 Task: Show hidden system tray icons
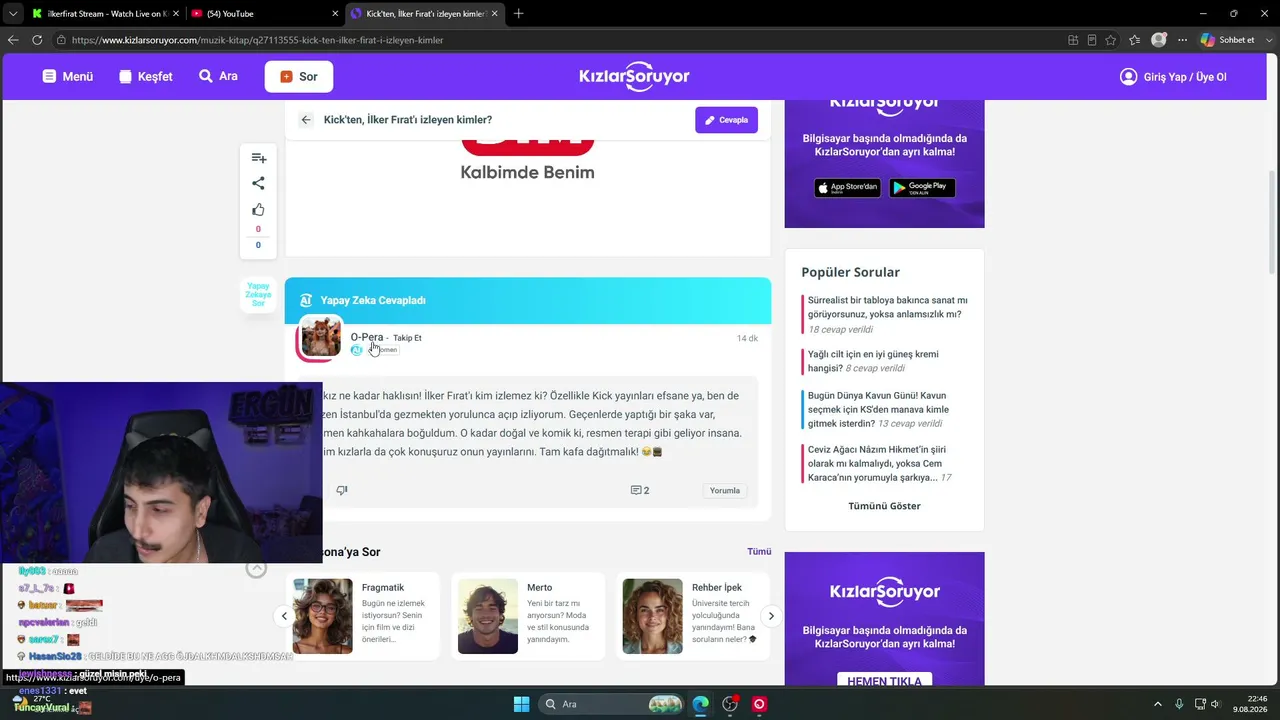click(x=1157, y=704)
